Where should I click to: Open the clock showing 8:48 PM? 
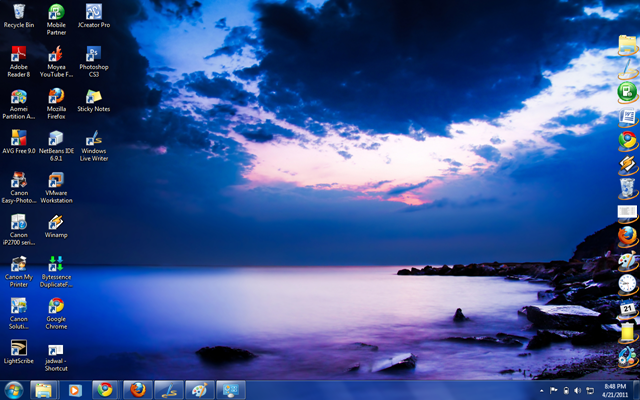[616, 390]
